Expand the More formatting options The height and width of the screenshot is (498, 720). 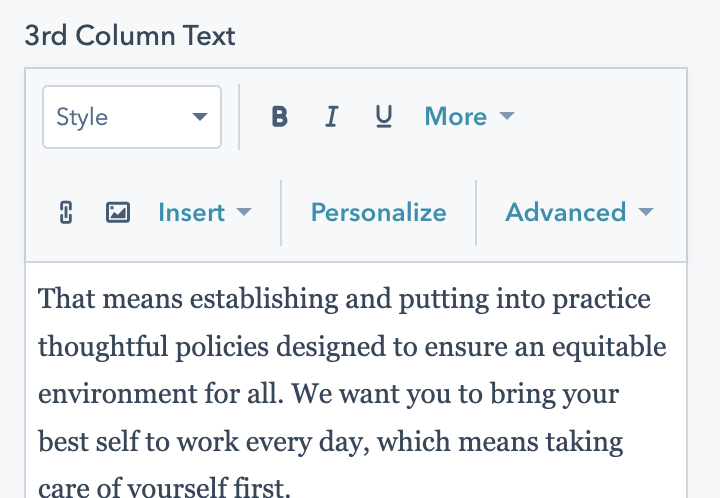[456, 117]
